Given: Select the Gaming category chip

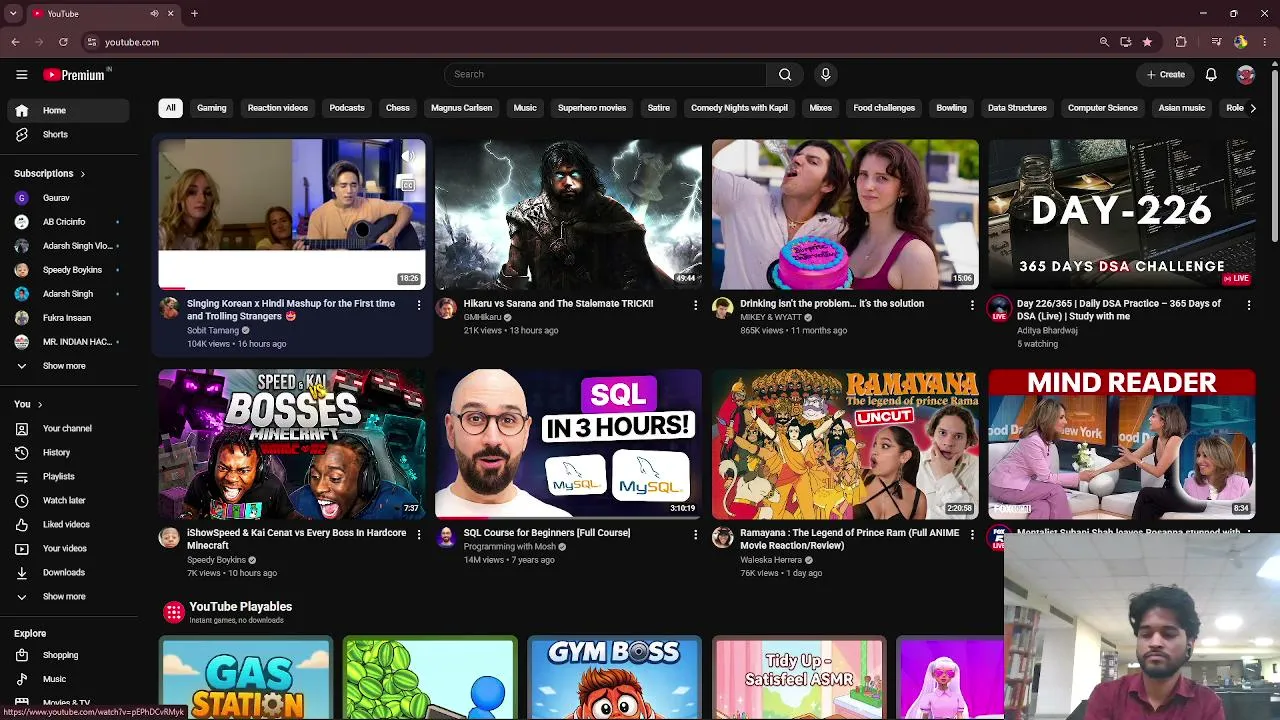Looking at the screenshot, I should (x=212, y=108).
